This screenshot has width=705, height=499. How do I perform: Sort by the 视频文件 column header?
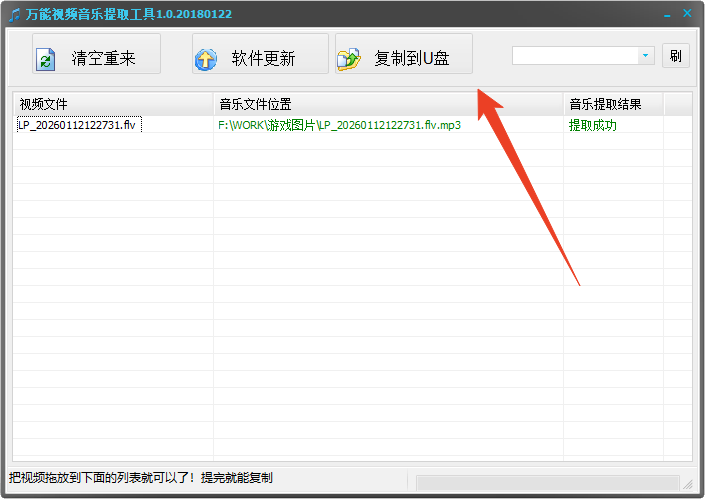coord(112,104)
